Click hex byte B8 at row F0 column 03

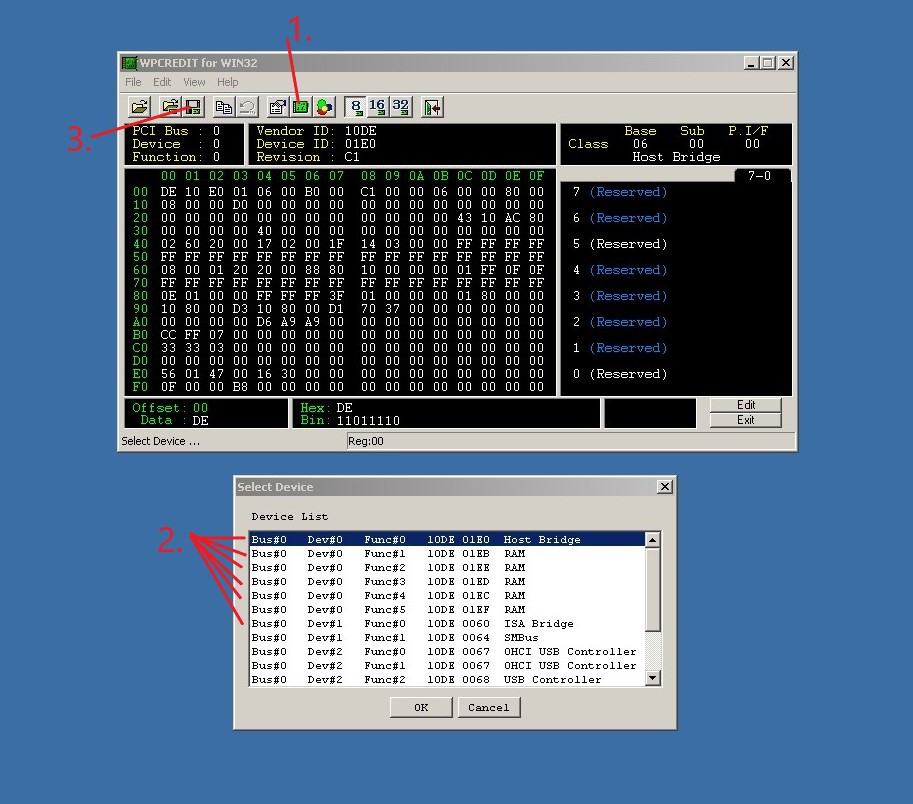240,387
